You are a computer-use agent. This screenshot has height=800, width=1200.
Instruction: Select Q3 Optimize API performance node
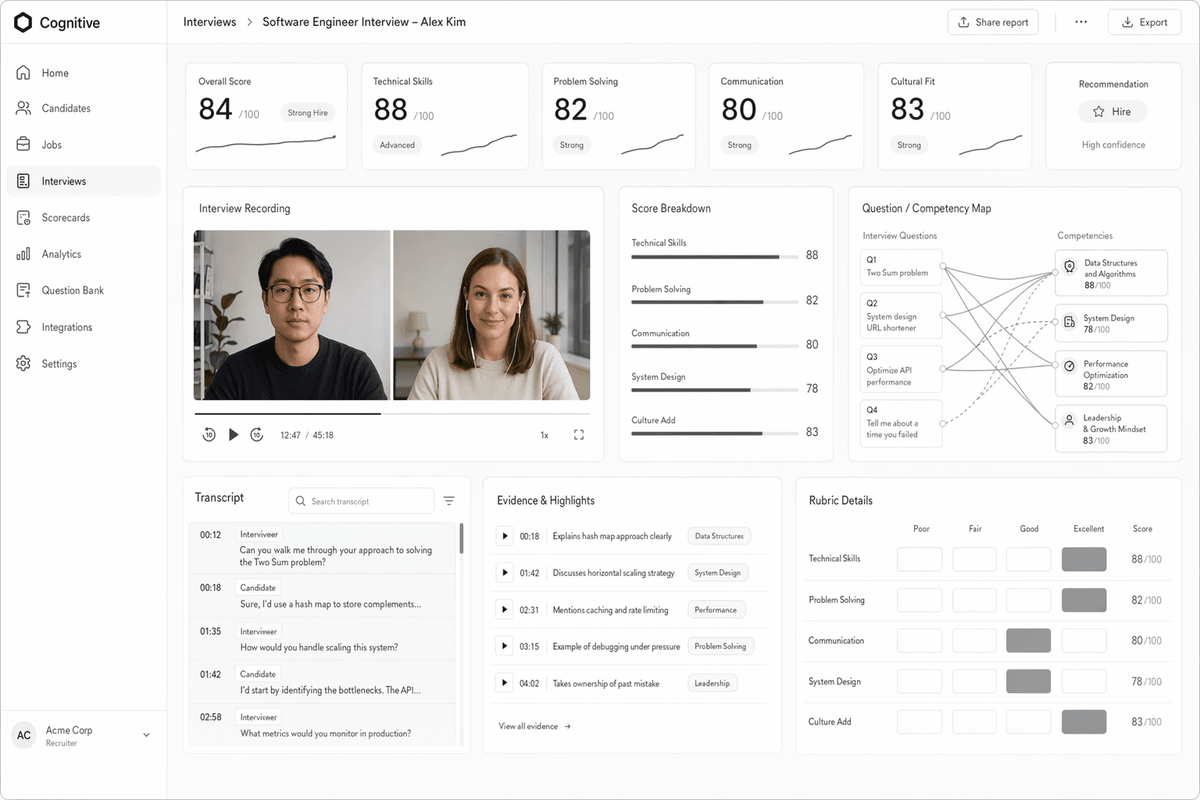(901, 369)
